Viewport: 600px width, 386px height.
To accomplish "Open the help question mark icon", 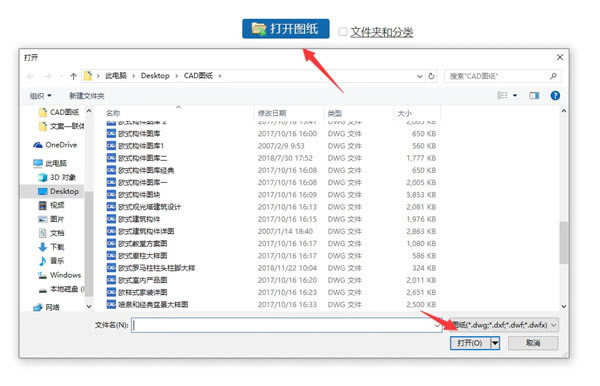I will [x=555, y=96].
